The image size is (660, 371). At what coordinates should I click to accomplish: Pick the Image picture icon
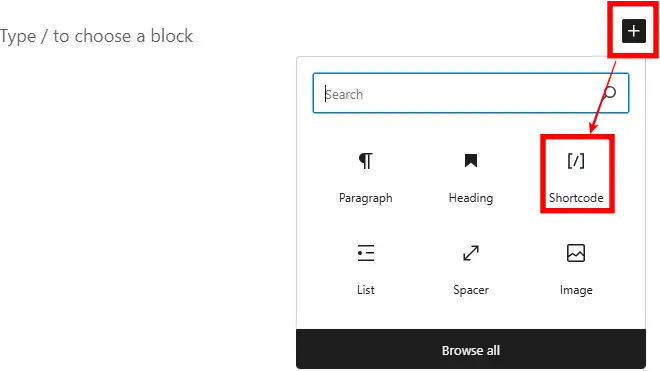(576, 253)
